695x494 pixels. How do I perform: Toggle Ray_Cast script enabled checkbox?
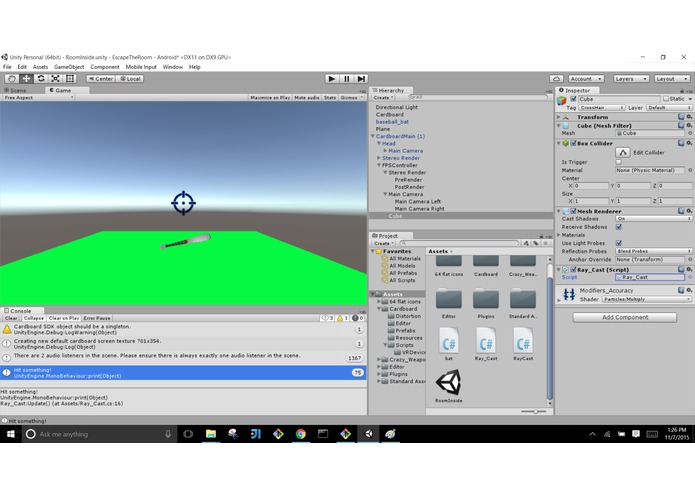click(x=573, y=269)
